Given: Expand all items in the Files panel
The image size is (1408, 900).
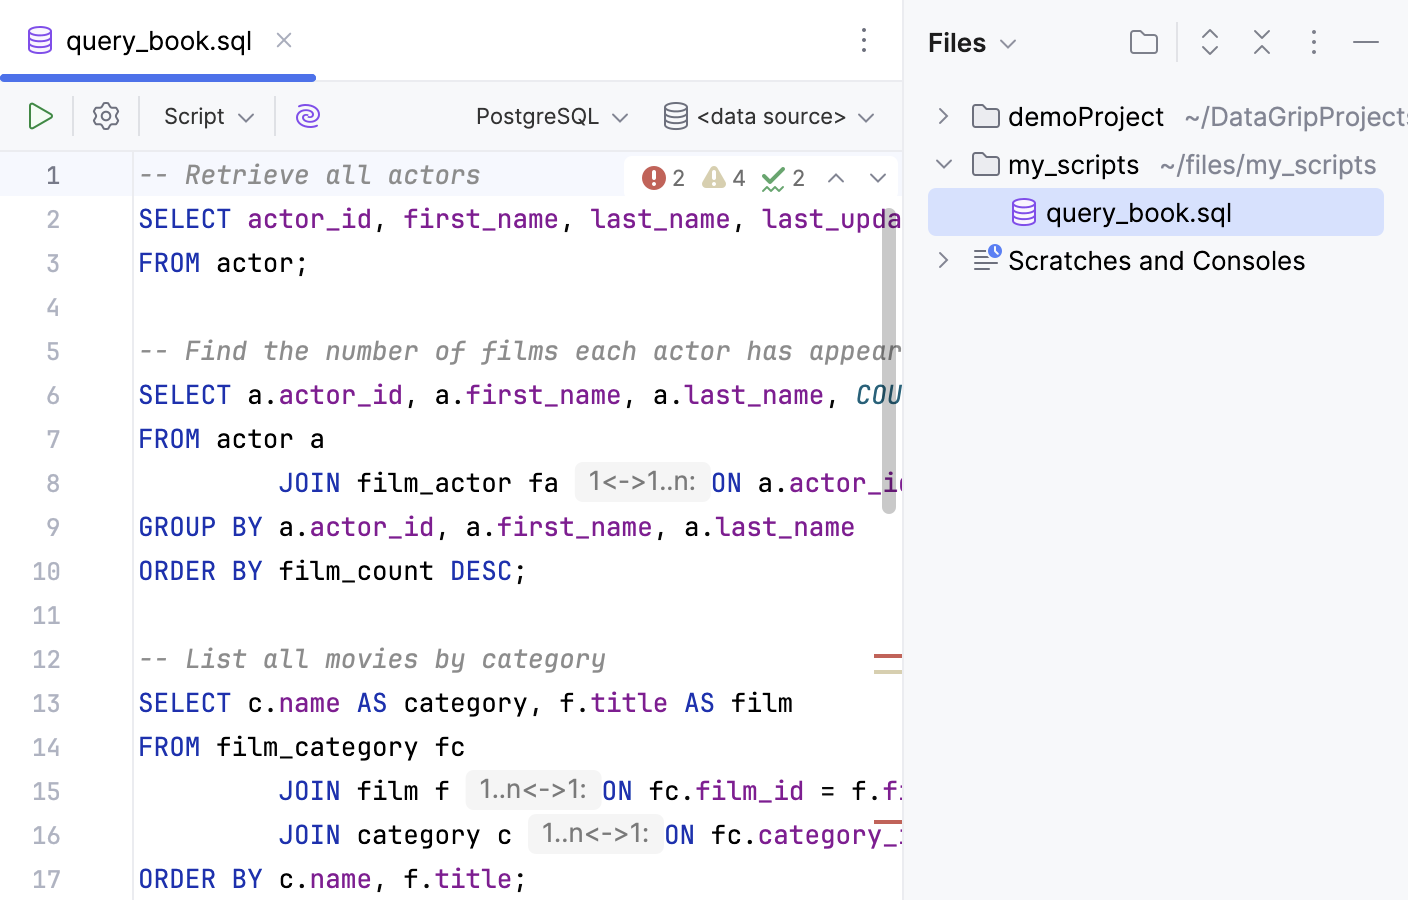Looking at the screenshot, I should 1209,42.
